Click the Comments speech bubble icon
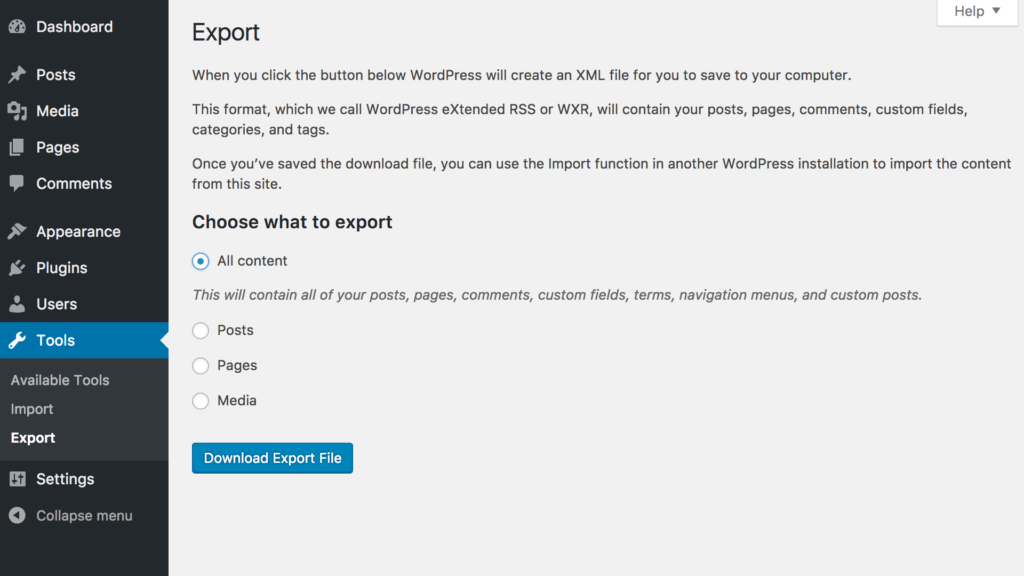Viewport: 1024px width, 576px height. pos(17,184)
